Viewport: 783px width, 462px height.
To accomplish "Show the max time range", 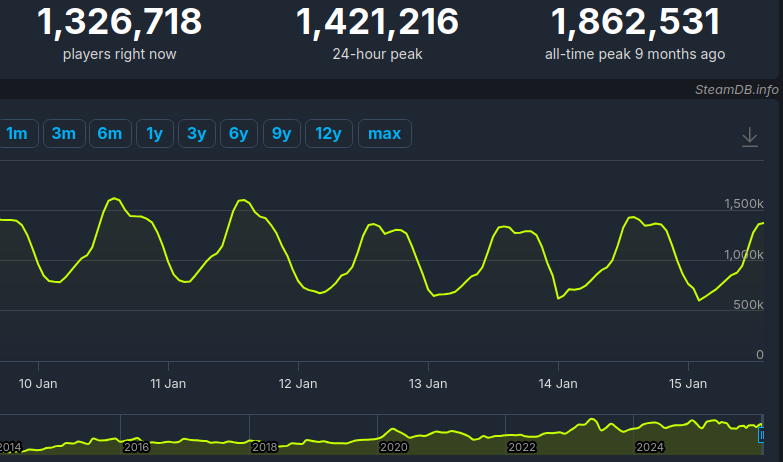I will 385,133.
